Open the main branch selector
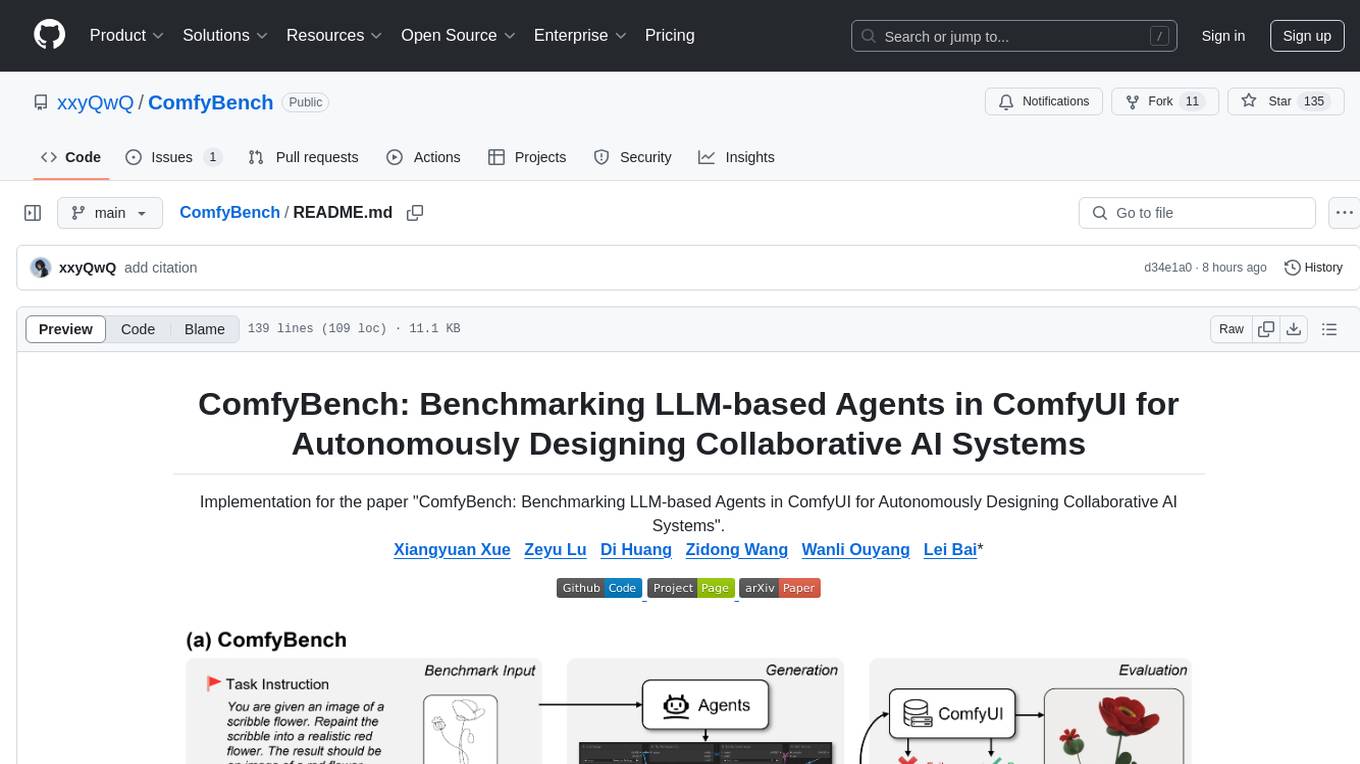Screen dimensions: 1360x764 tap(110, 213)
